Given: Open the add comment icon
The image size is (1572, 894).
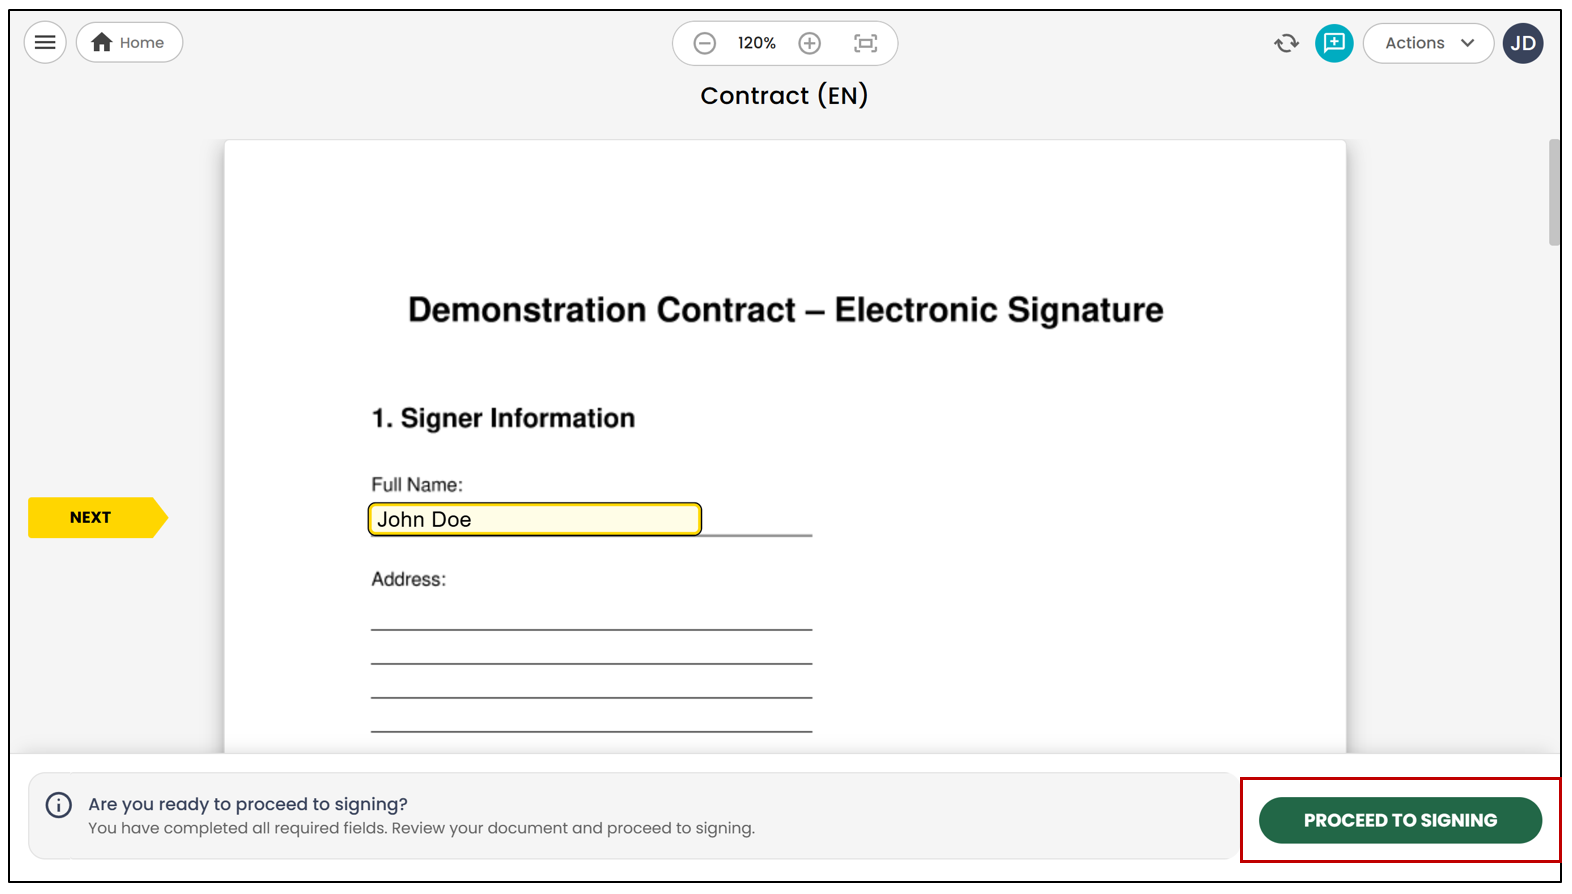Looking at the screenshot, I should pos(1334,43).
